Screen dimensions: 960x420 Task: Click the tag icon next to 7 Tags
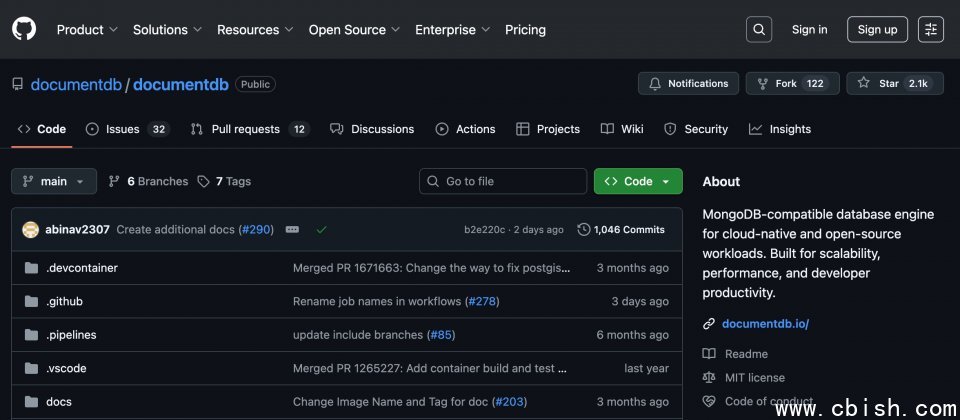tap(203, 181)
